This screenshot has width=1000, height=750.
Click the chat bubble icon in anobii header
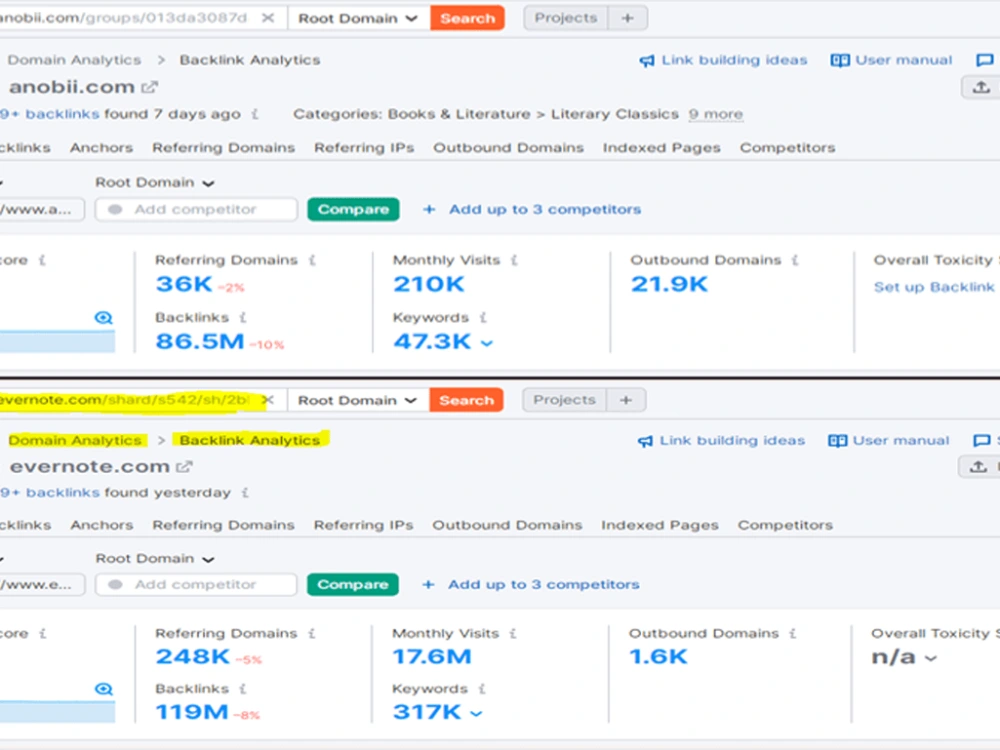click(985, 60)
